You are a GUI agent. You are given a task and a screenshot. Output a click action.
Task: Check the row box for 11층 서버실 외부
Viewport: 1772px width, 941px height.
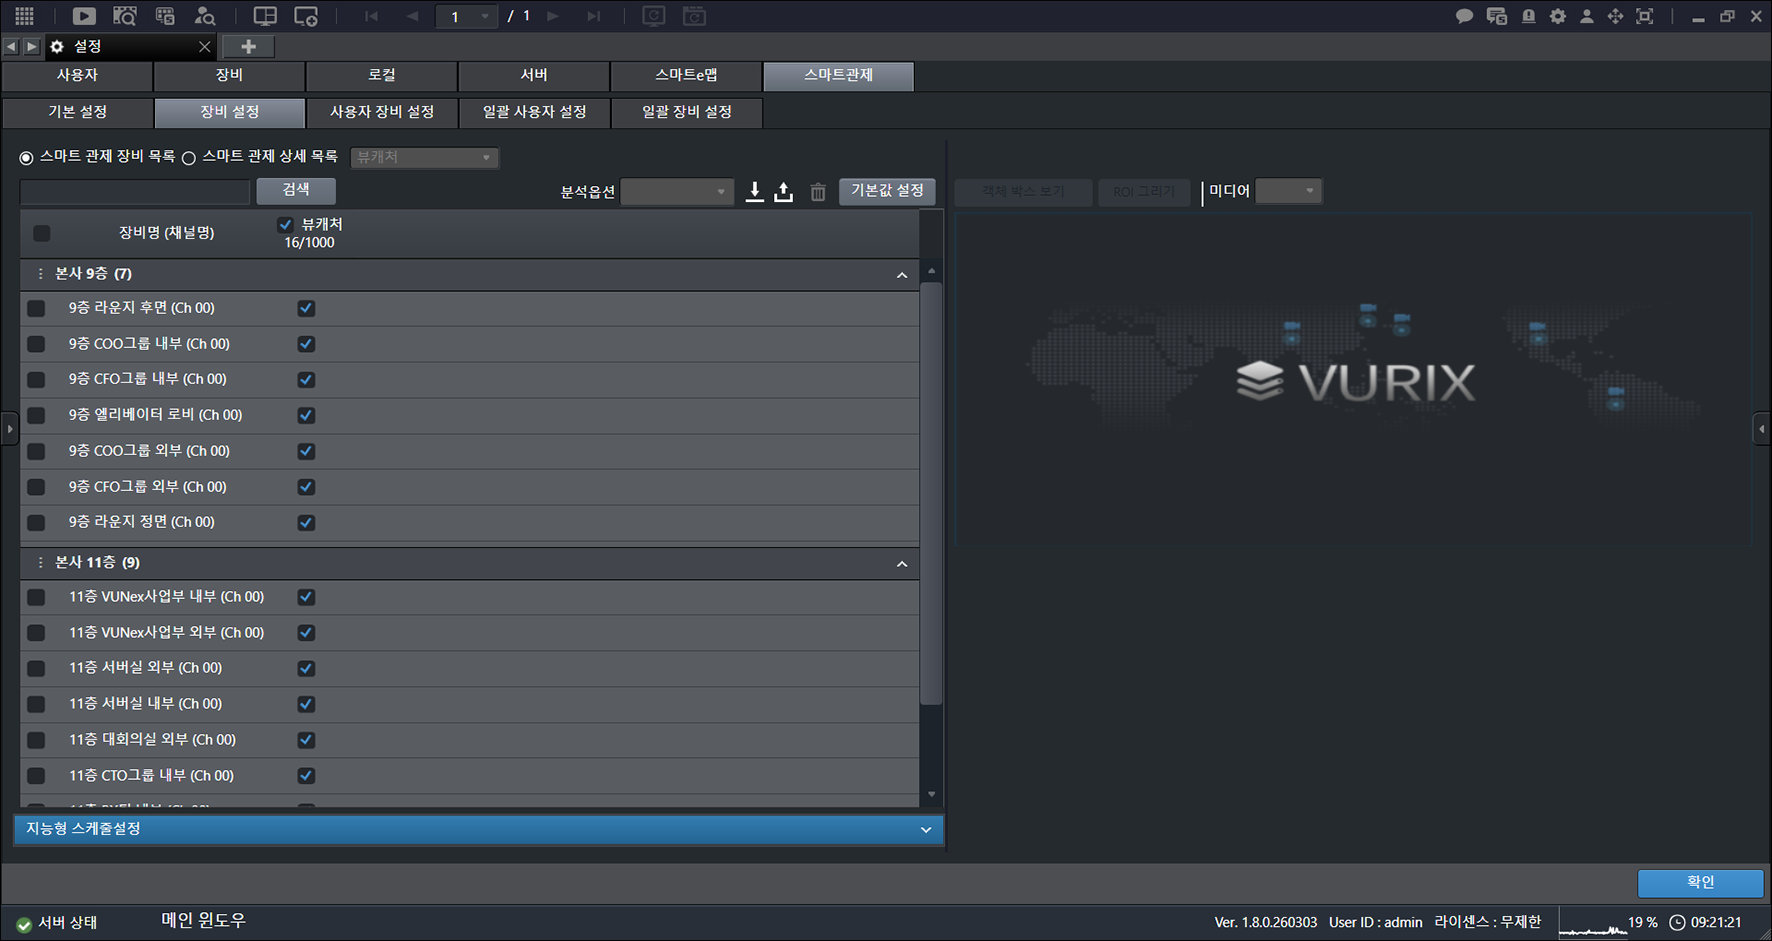[x=36, y=669]
